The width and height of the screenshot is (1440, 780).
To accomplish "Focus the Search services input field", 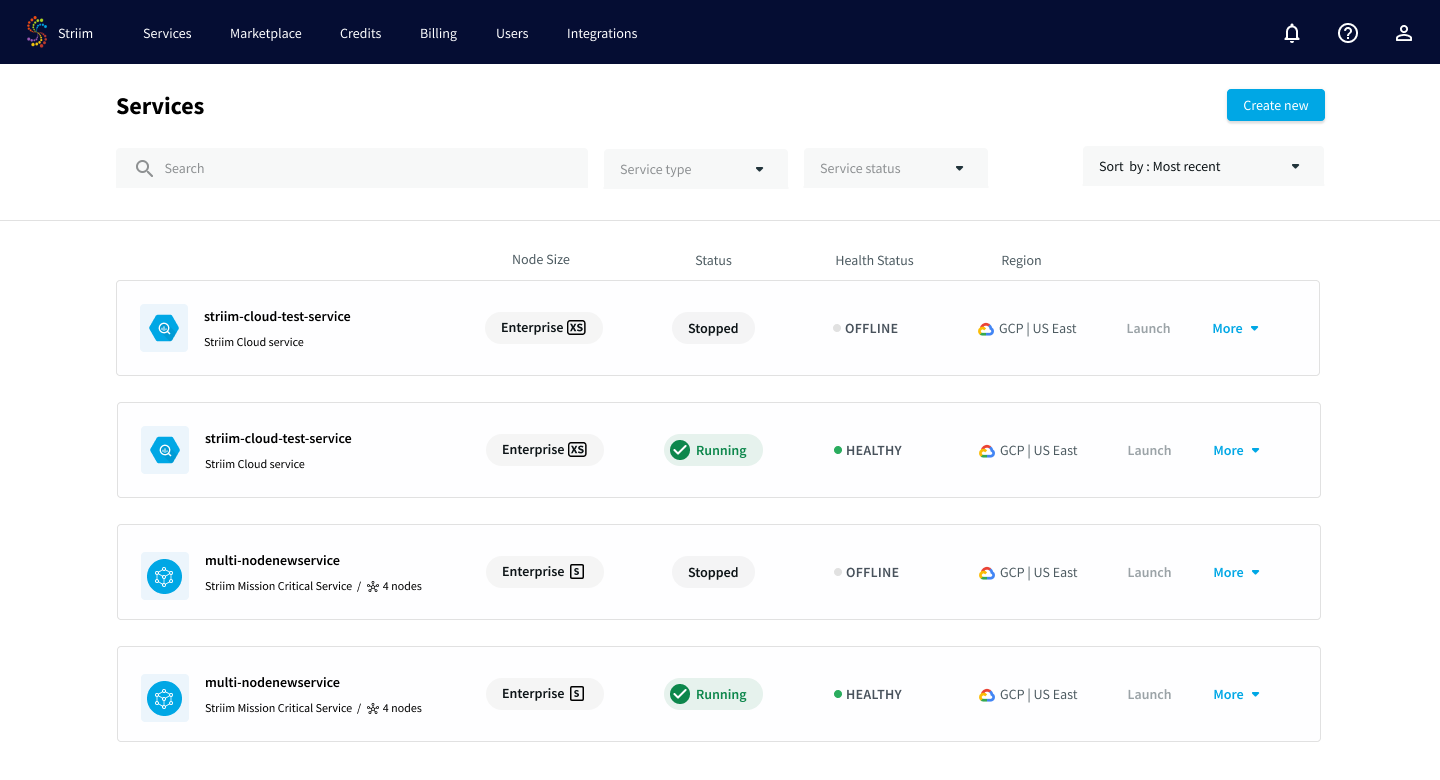I will point(352,168).
